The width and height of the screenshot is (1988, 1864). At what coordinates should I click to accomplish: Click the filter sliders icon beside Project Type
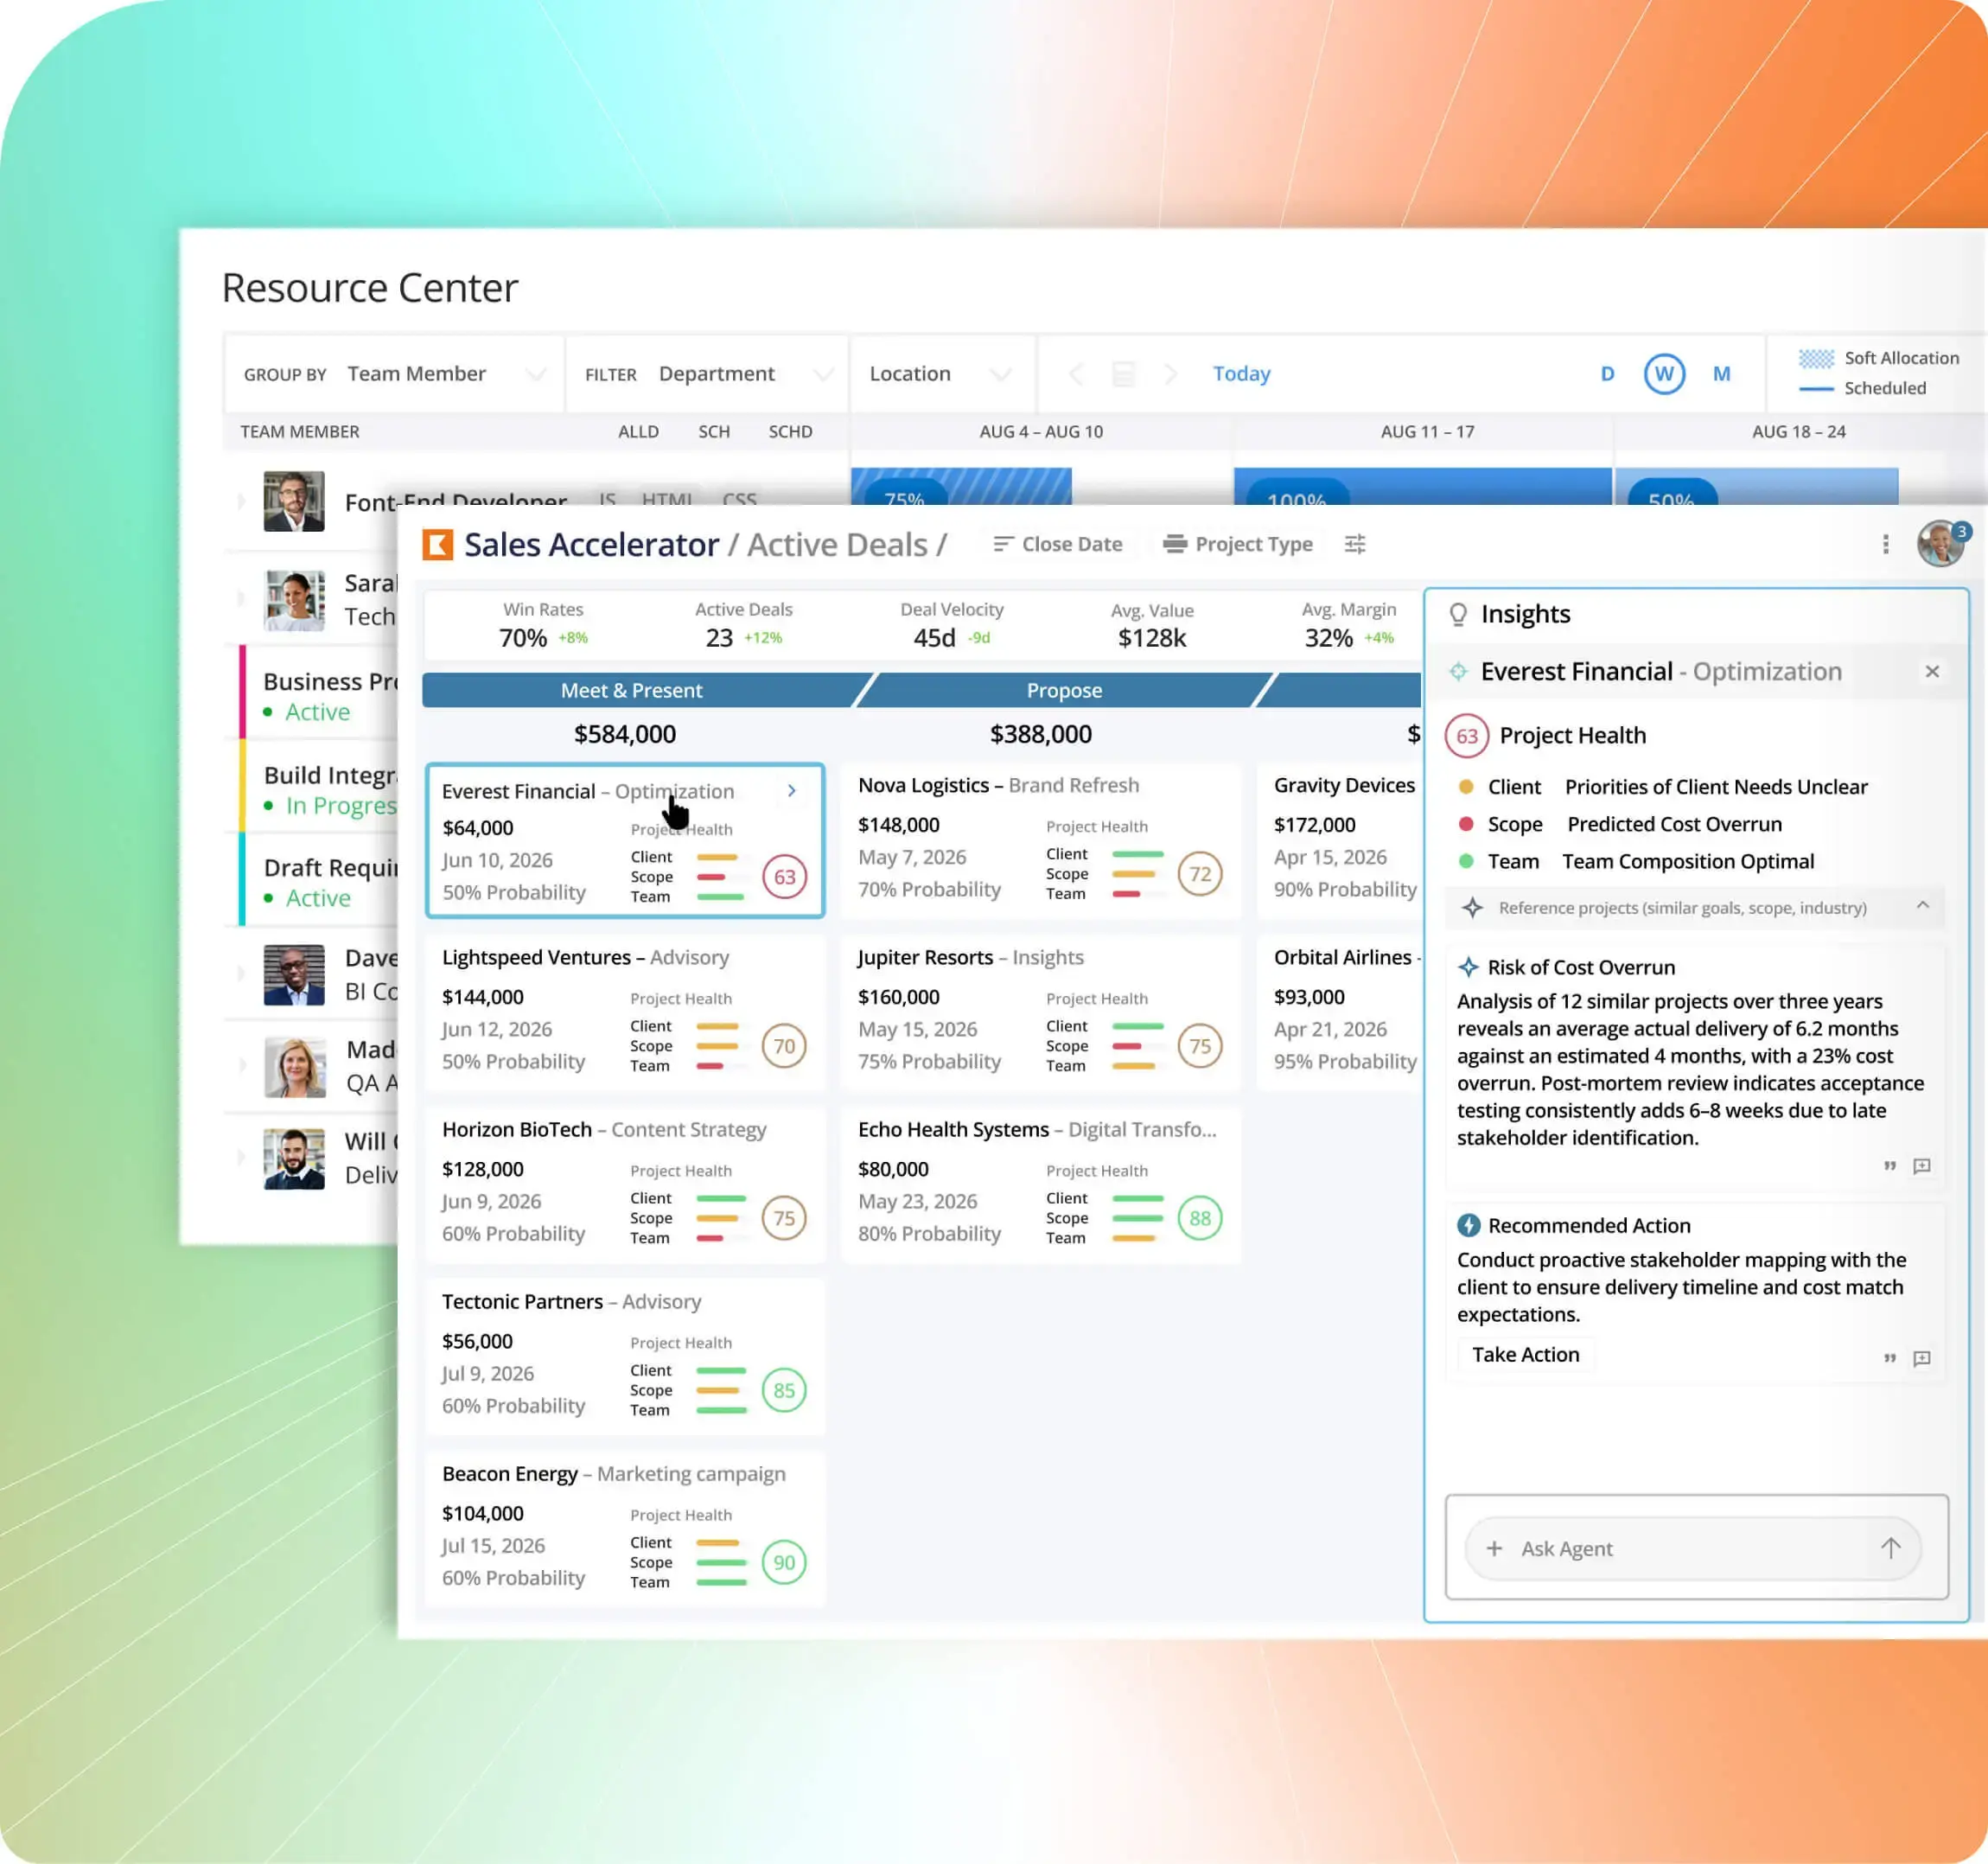tap(1355, 544)
